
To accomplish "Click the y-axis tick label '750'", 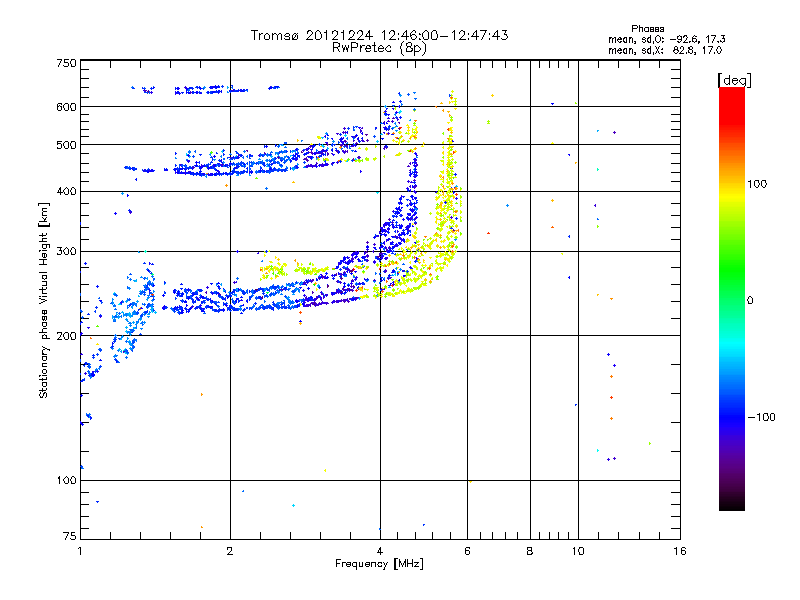I will 66,63.
